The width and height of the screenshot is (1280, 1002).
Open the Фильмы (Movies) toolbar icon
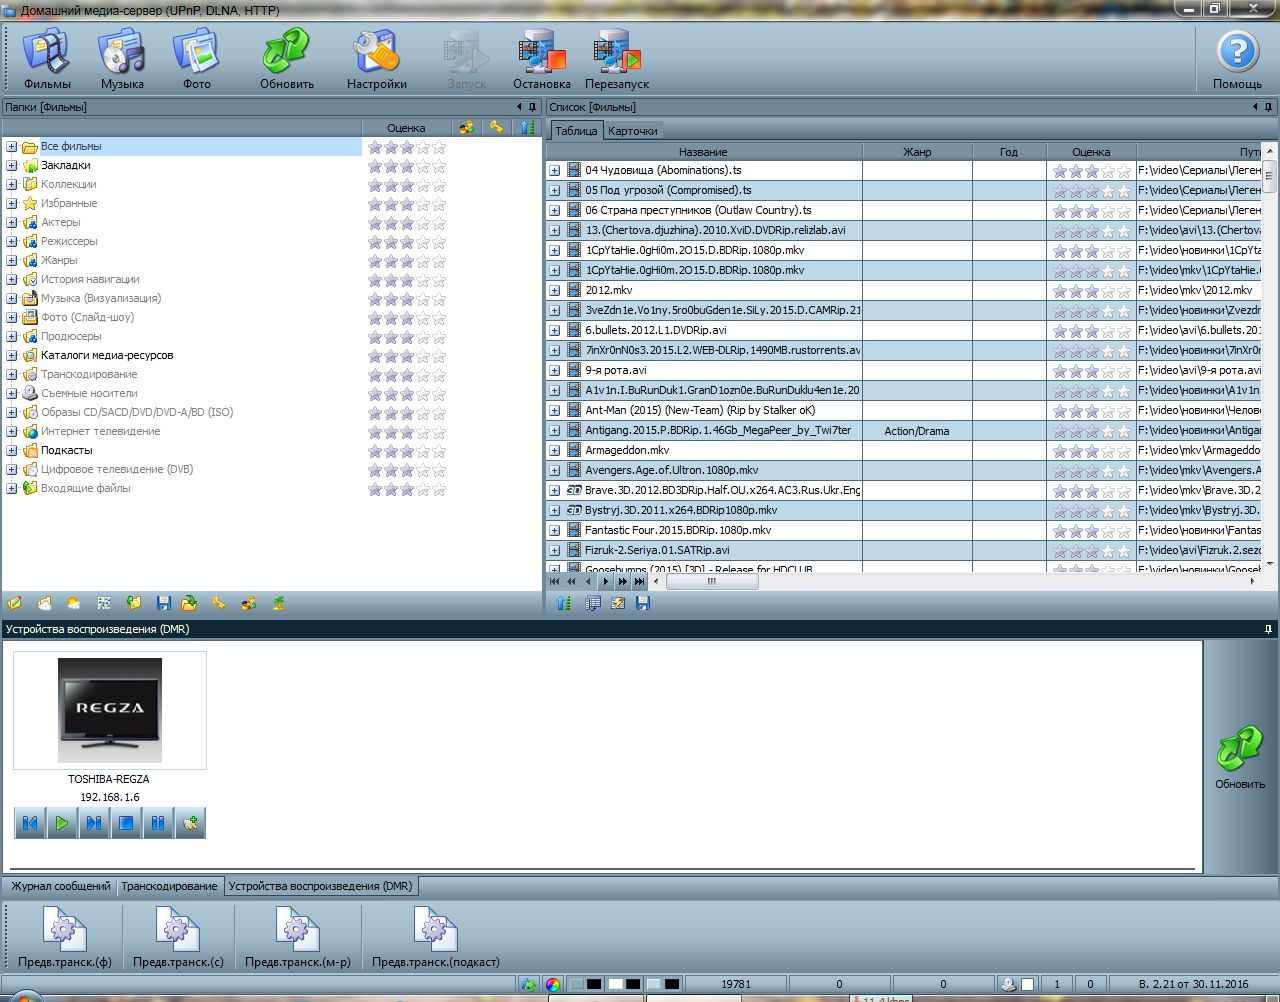click(47, 59)
